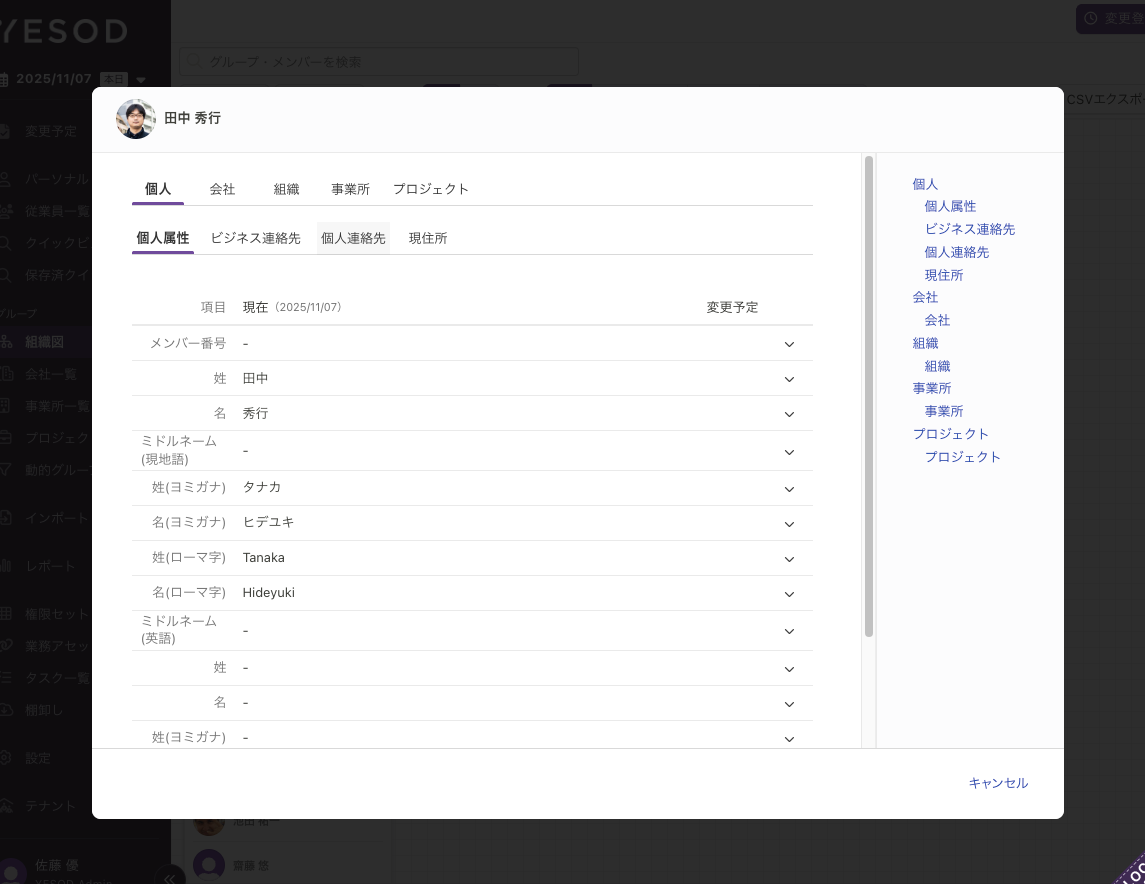Expand the メンバー番号 row chevron
This screenshot has width=1145, height=884.
(789, 344)
